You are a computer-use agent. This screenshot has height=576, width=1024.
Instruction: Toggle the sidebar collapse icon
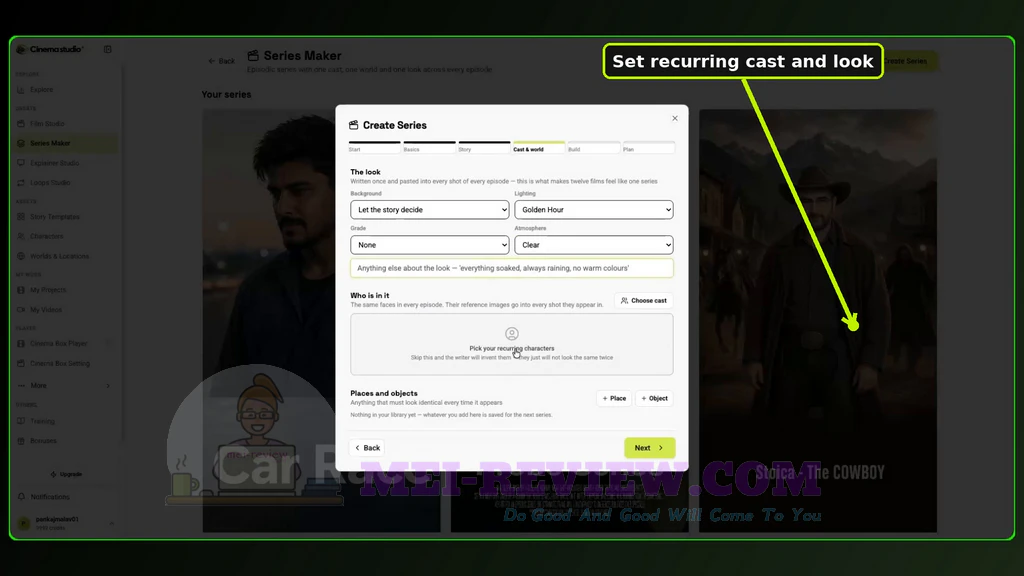point(108,49)
